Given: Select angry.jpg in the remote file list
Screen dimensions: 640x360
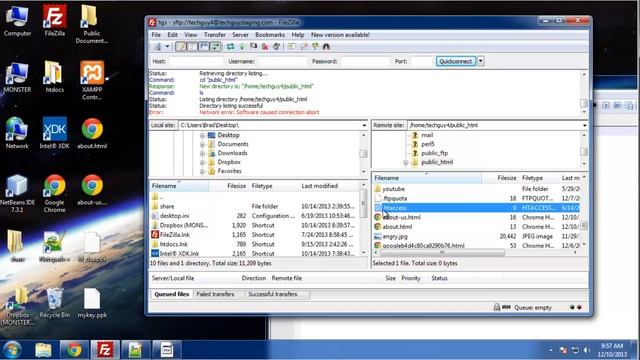Looking at the screenshot, I should [x=395, y=236].
